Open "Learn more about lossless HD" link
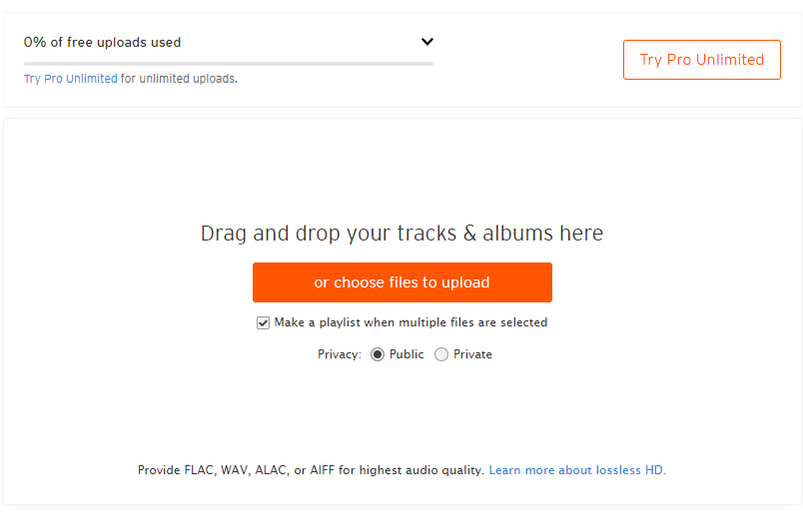Screen dimensions: 803x516 [x=577, y=470]
